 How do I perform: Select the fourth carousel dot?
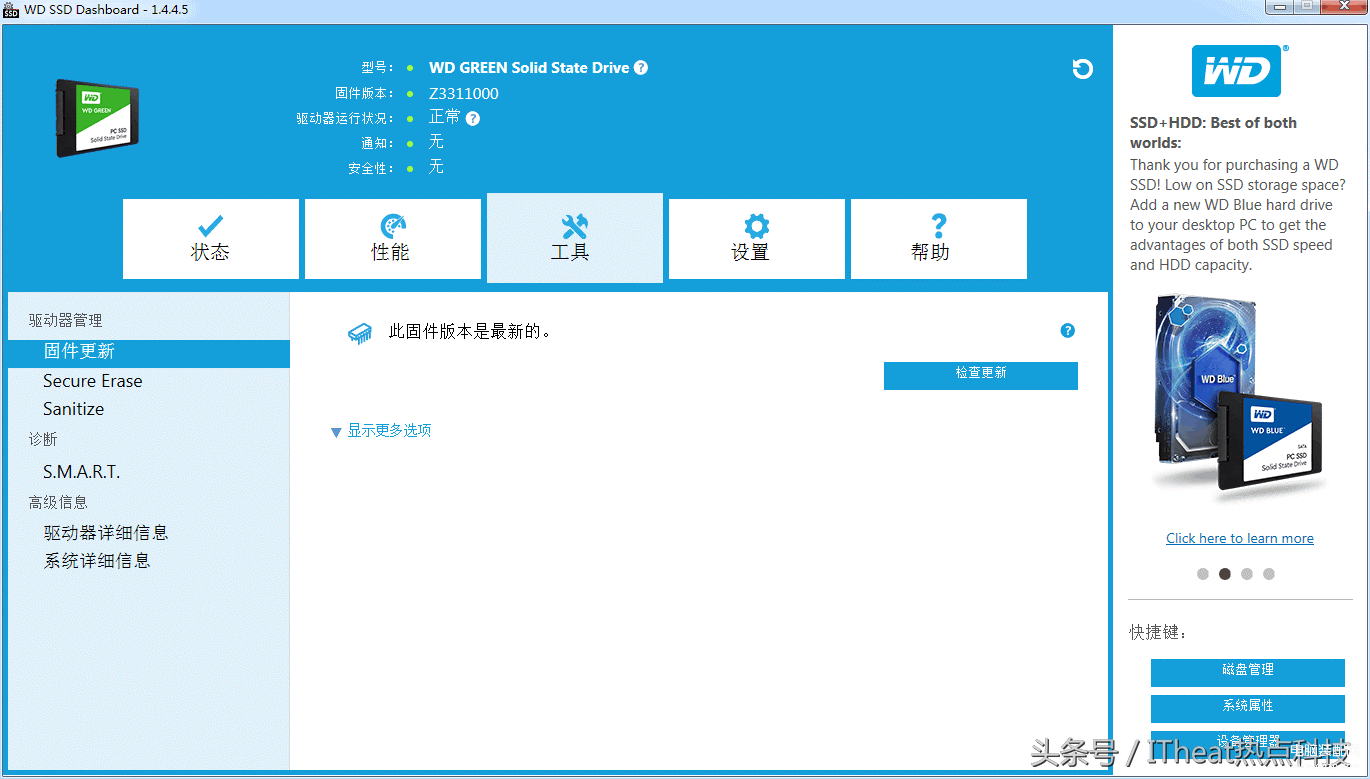1269,574
